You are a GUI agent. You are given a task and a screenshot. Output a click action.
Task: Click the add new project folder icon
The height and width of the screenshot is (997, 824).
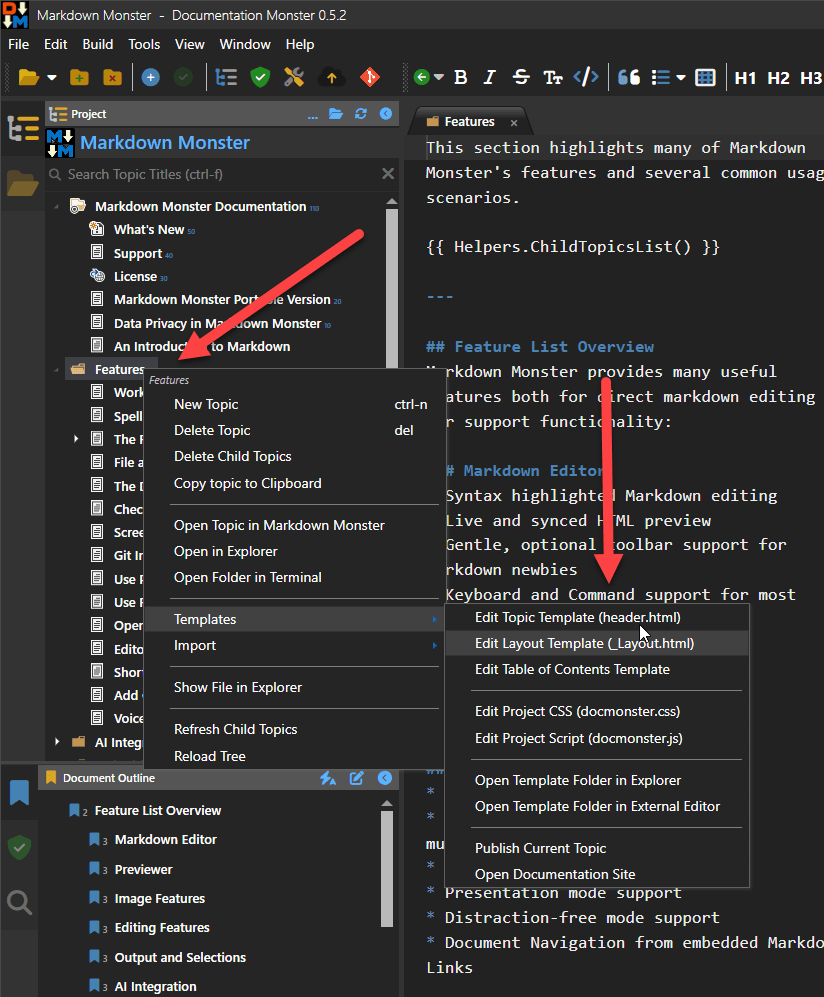click(x=79, y=78)
